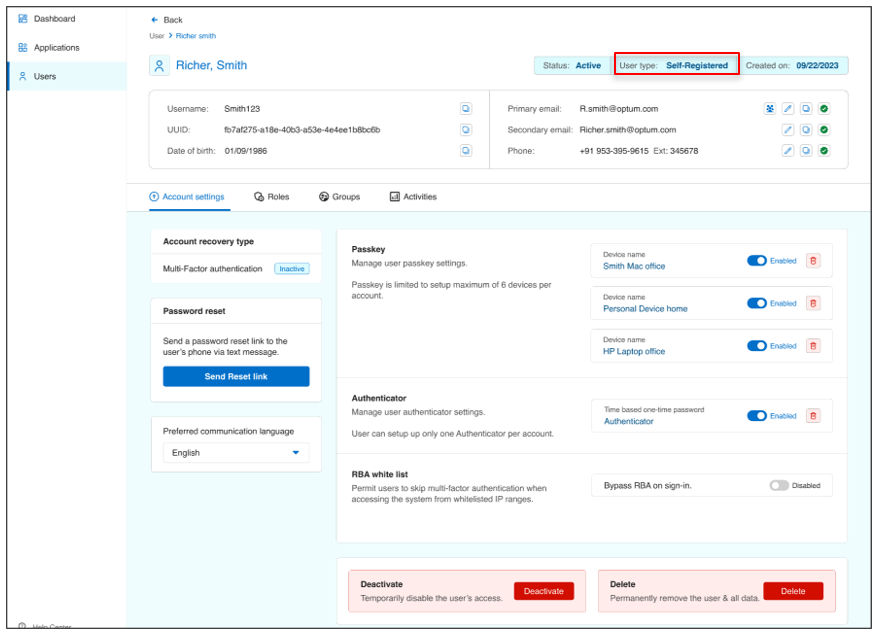This screenshot has width=874, height=634.
Task: Click the Personal Device home device name
Action: [645, 309]
